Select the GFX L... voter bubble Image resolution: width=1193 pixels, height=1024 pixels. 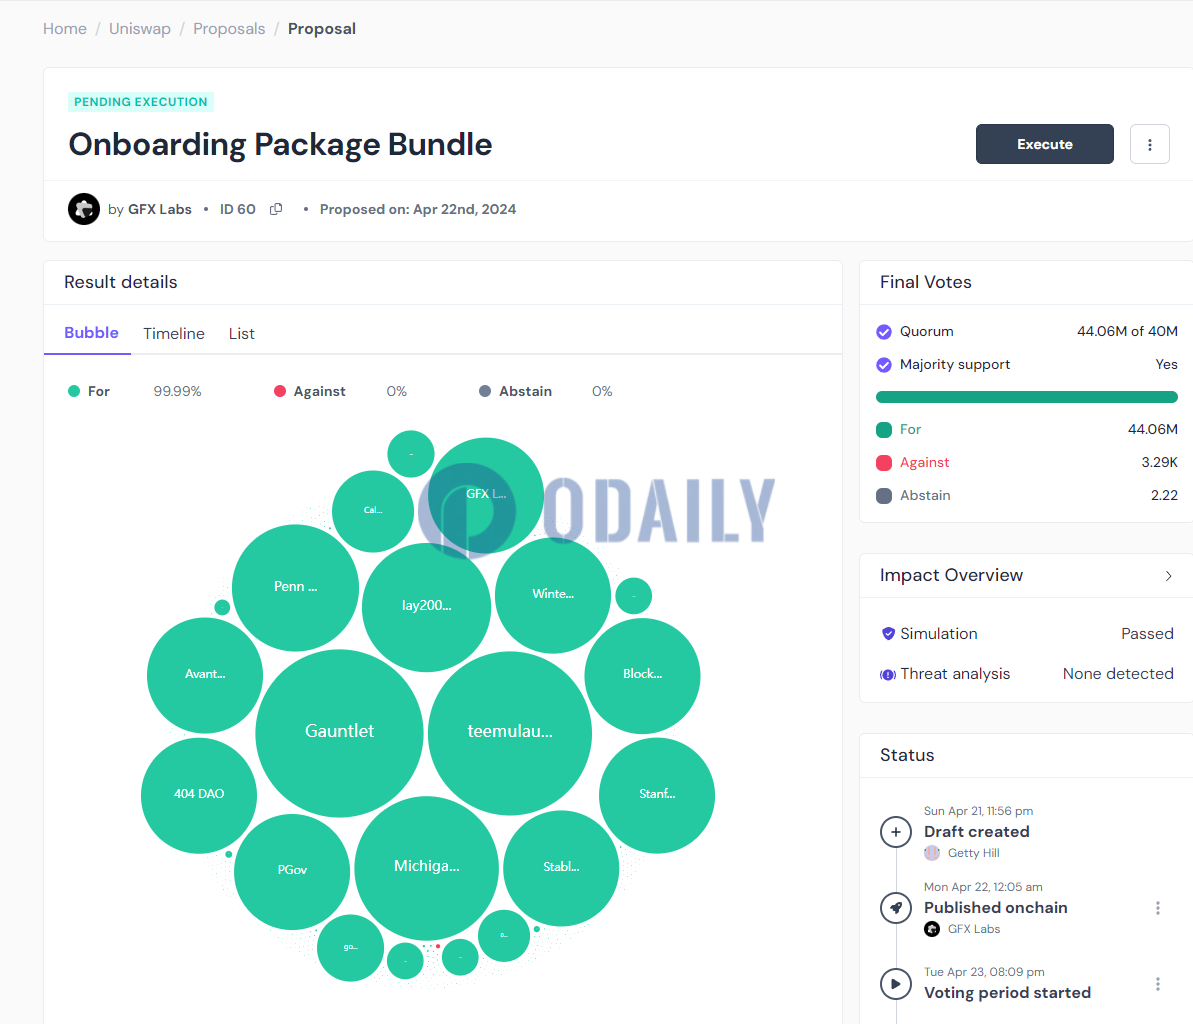[x=486, y=495]
